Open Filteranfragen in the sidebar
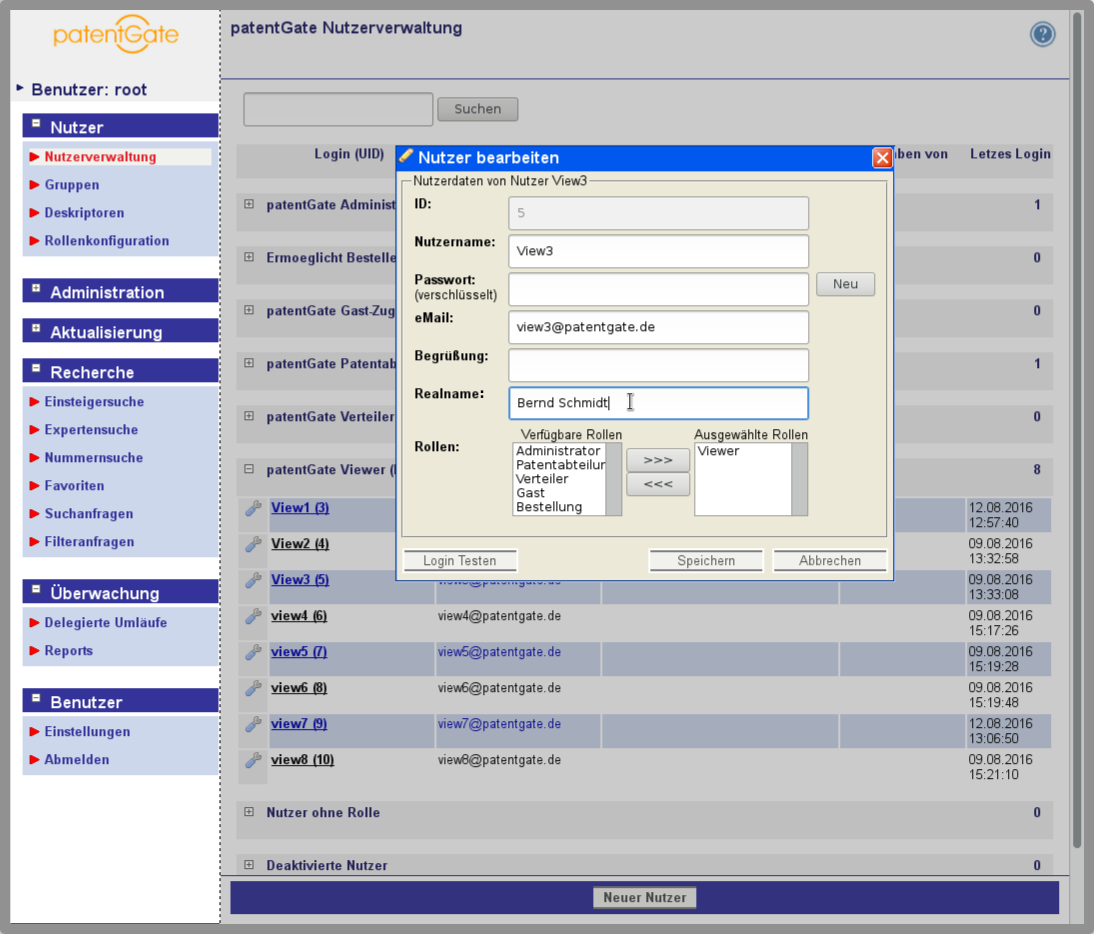This screenshot has width=1094, height=934. pyautogui.click(x=89, y=541)
